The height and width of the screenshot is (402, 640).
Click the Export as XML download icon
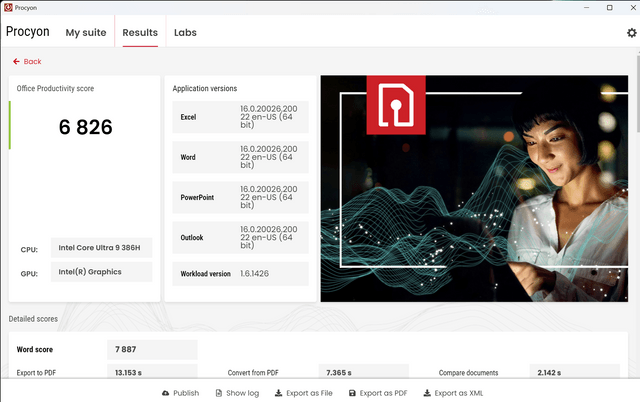(427, 393)
